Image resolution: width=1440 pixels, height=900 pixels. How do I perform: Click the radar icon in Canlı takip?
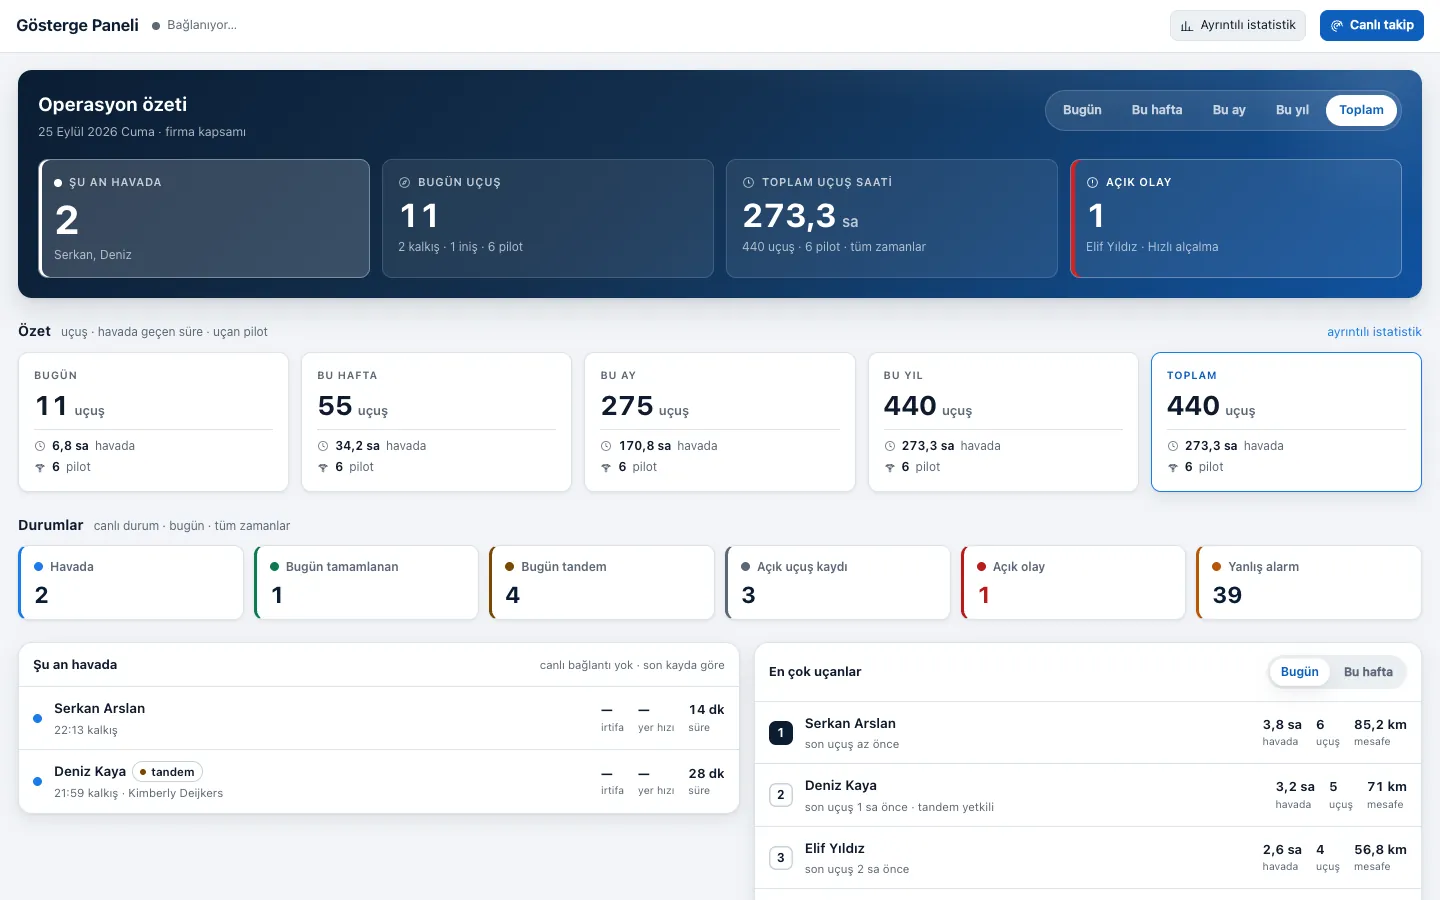click(x=1336, y=26)
